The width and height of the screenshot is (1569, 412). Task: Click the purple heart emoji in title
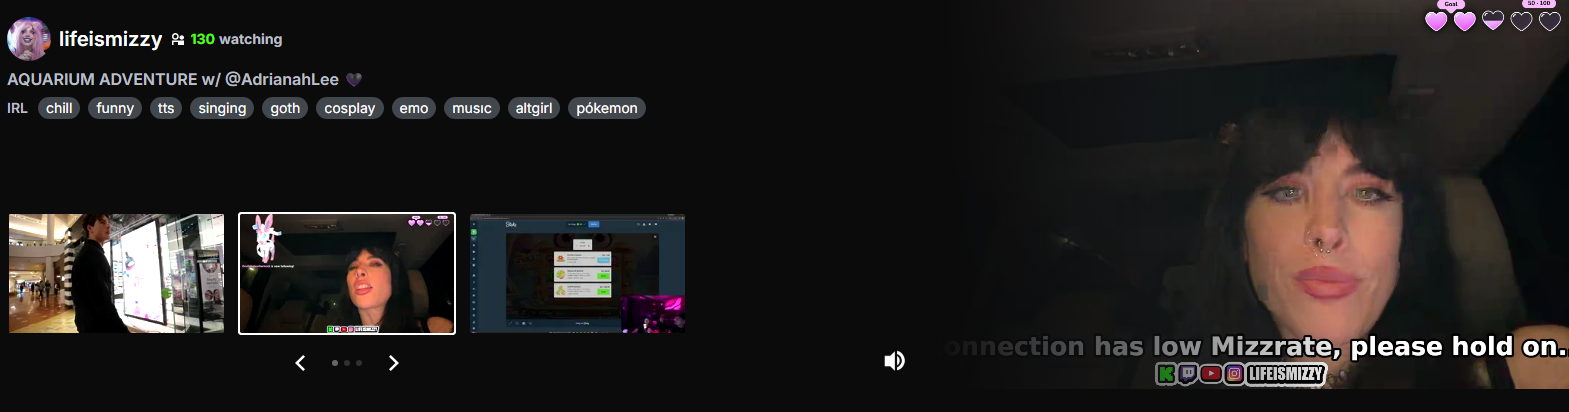click(354, 79)
